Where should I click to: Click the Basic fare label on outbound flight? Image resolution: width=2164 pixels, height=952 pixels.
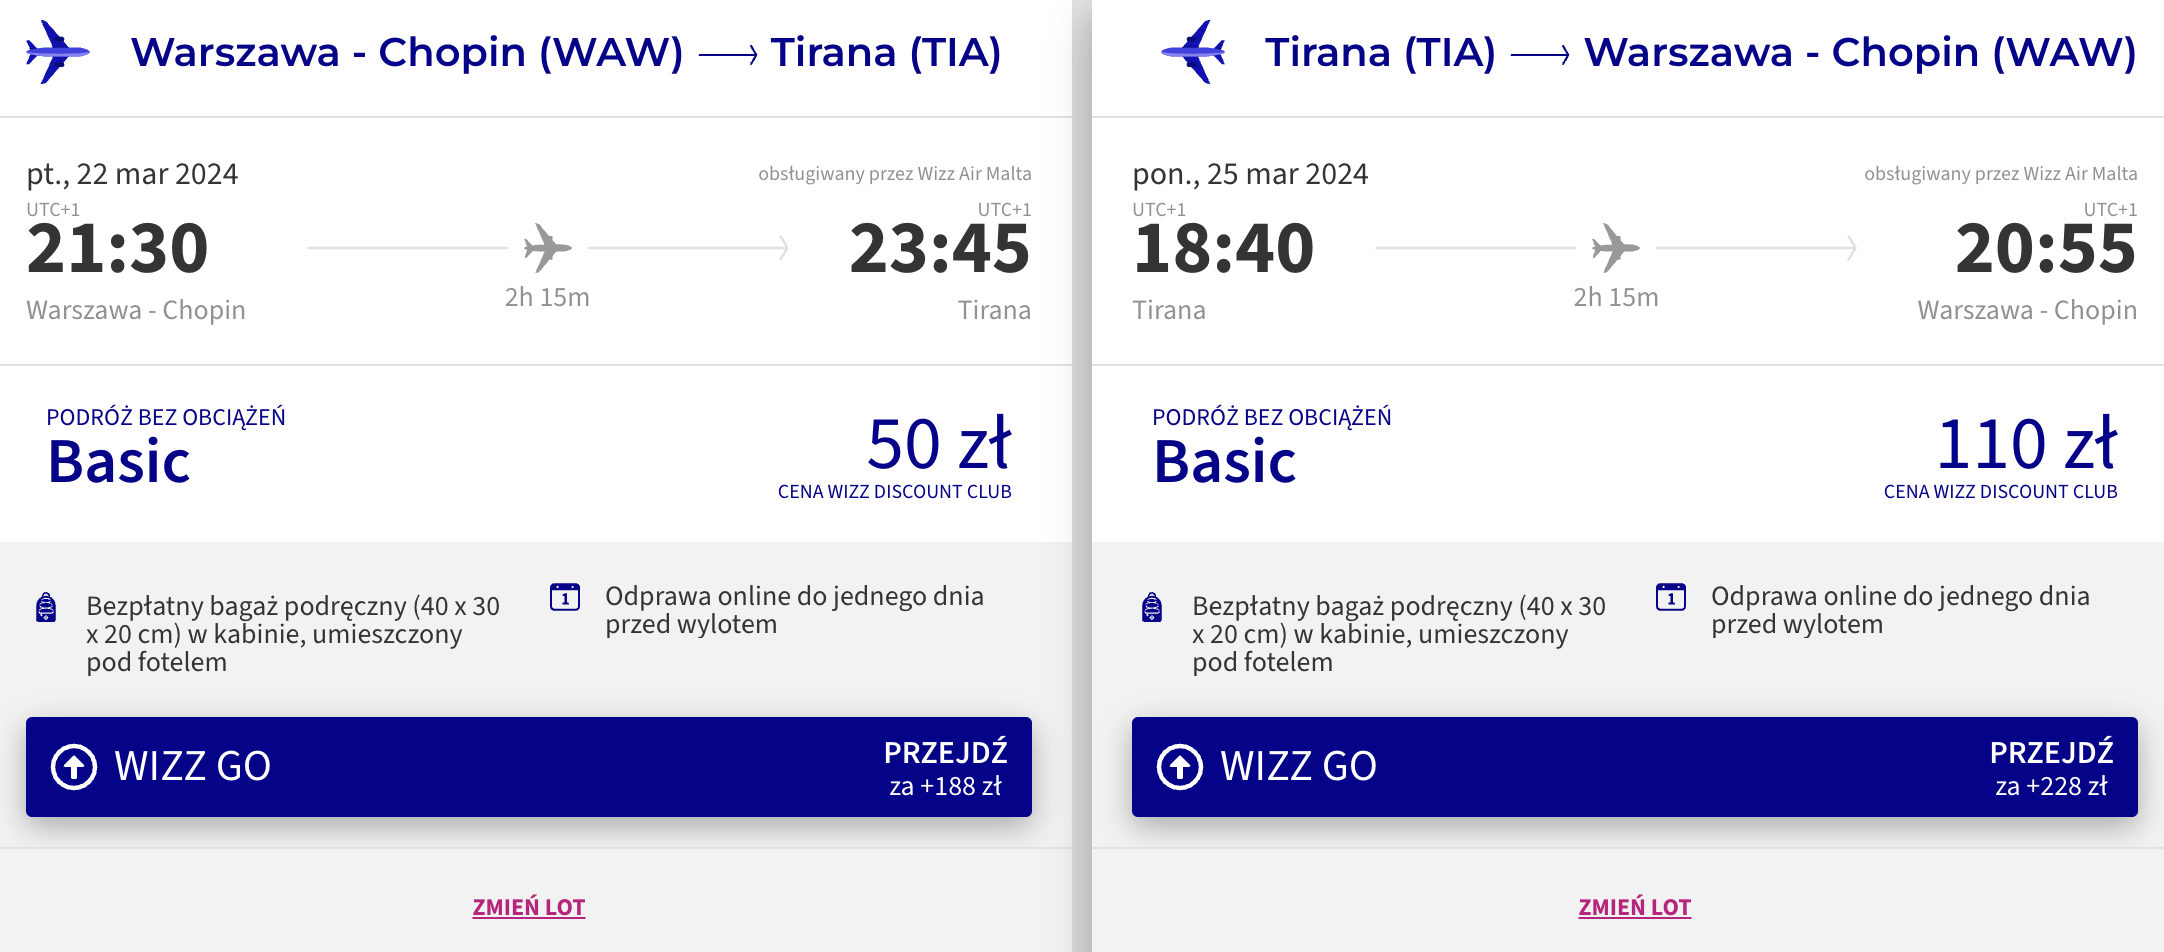(119, 462)
